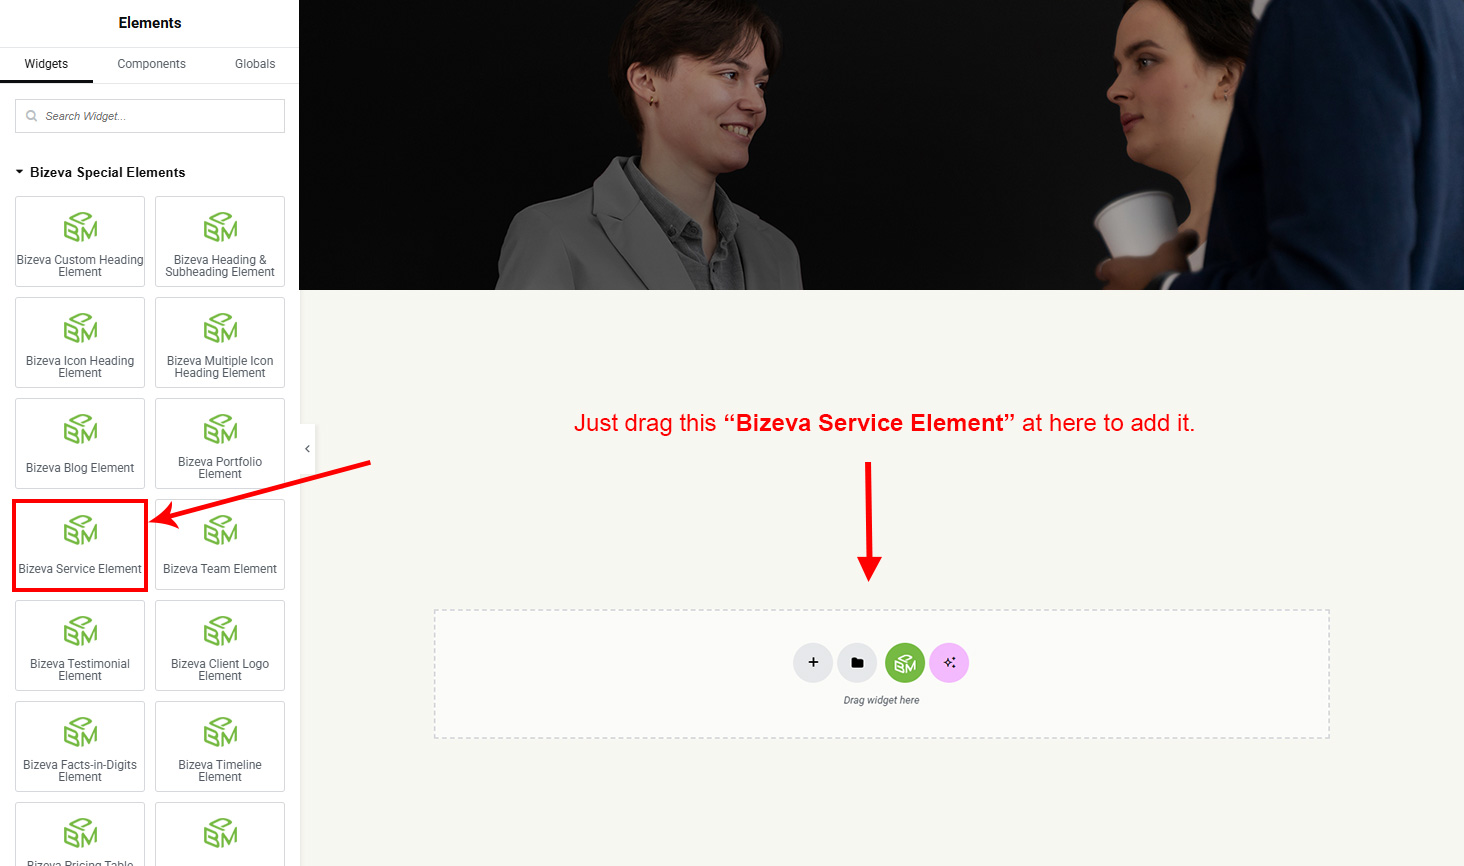The image size is (1464, 866).
Task: Click the plus Add New Section button
Action: [813, 662]
